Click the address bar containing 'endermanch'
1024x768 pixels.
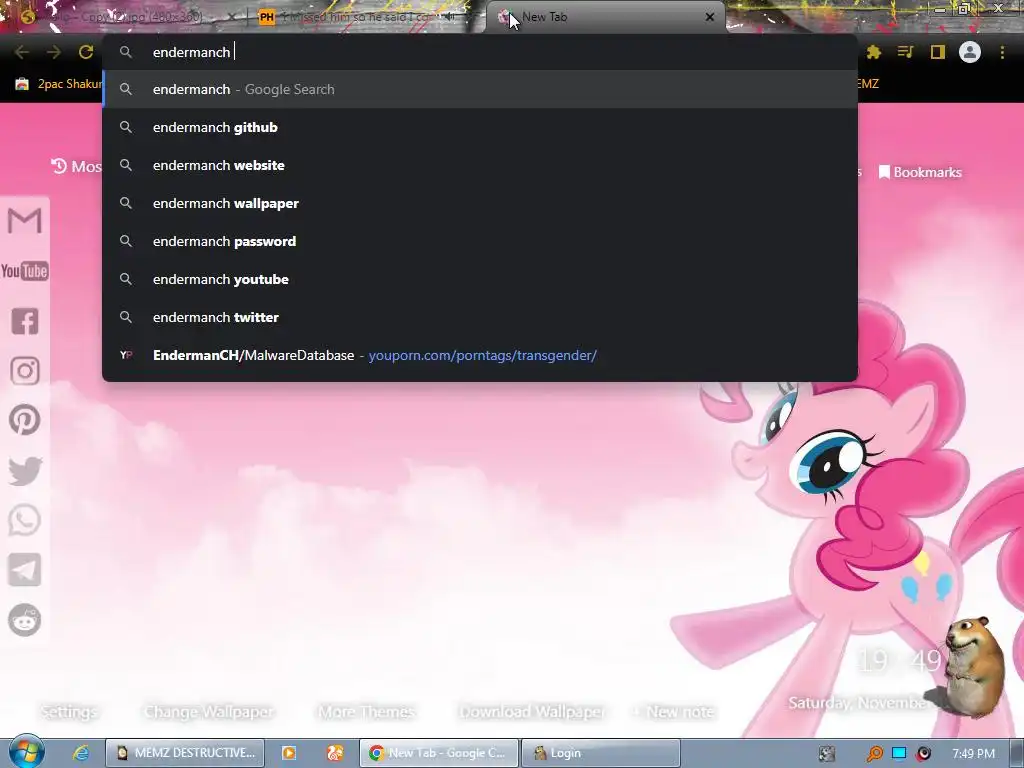coord(480,52)
